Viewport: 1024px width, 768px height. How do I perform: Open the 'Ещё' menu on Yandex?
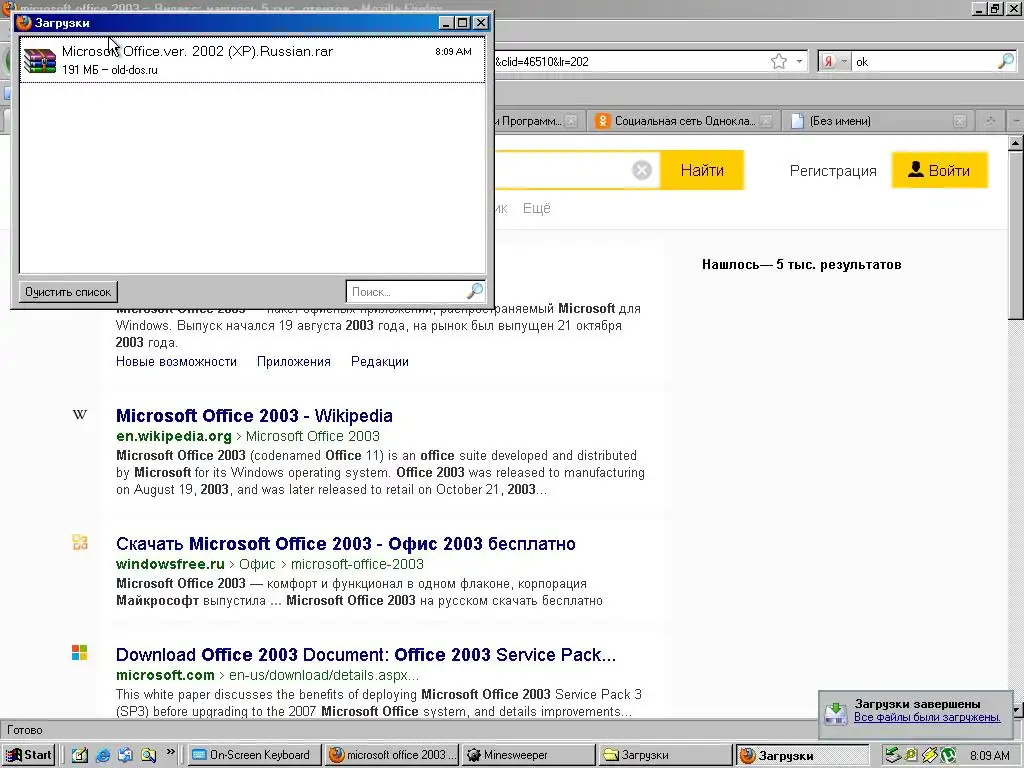[x=537, y=208]
